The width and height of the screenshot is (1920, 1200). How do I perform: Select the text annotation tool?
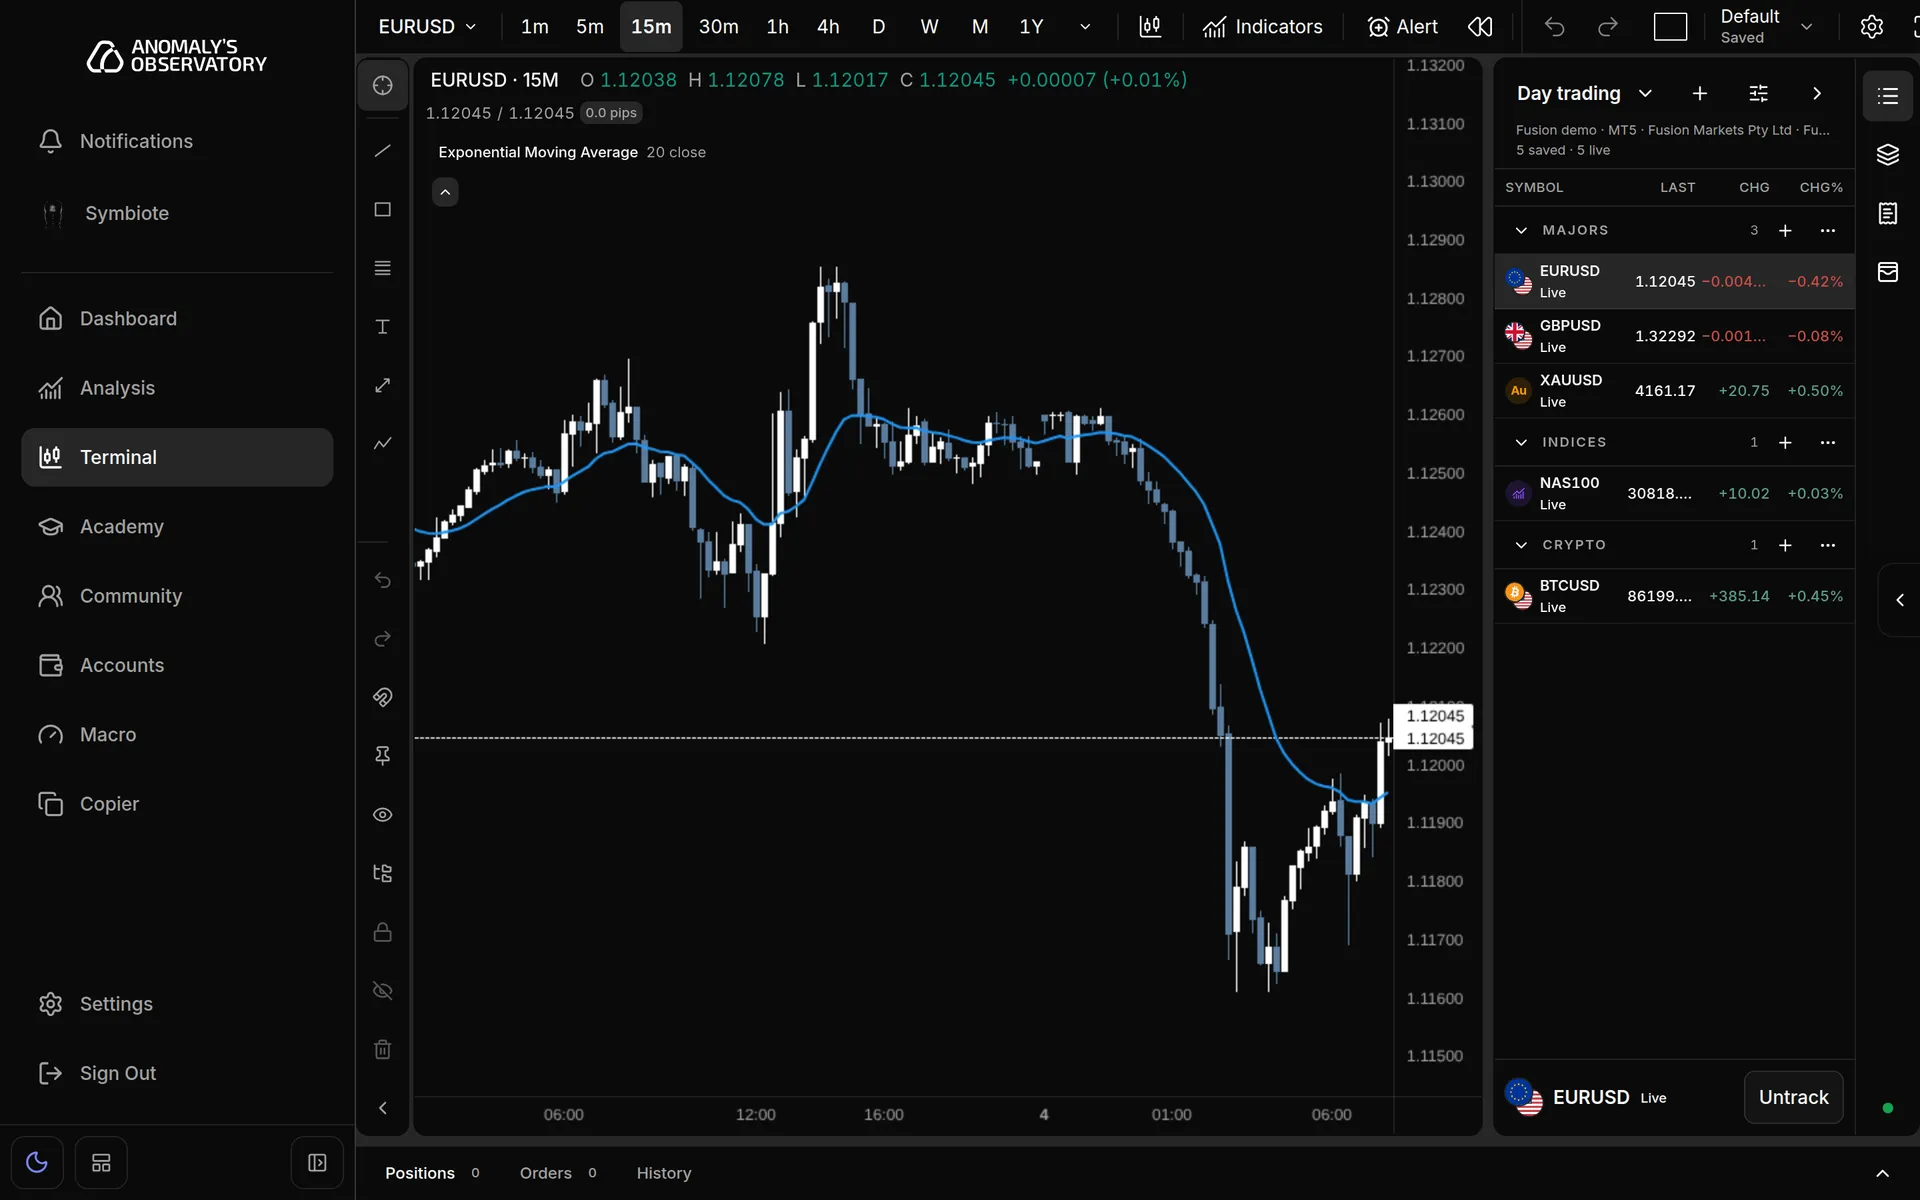(382, 327)
